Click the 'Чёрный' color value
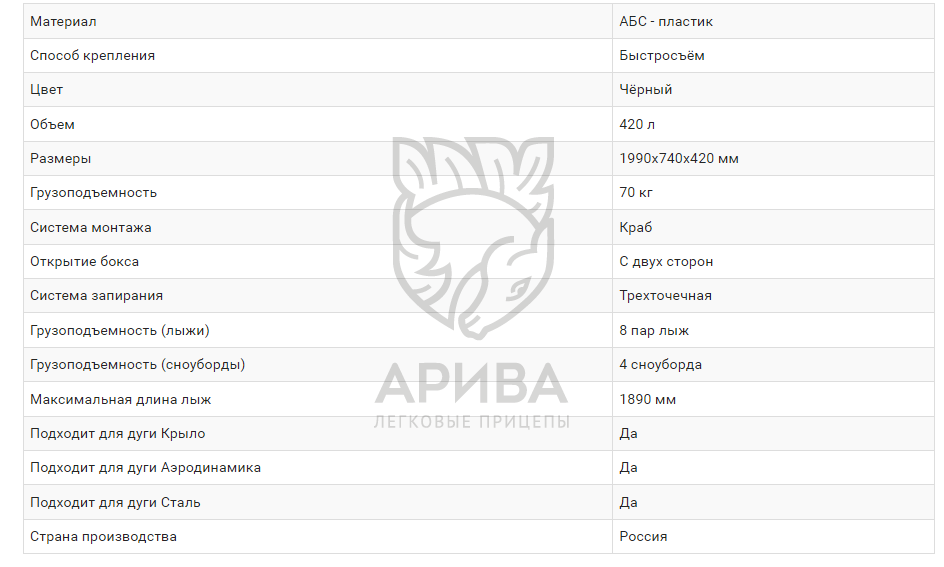Viewport: 944px width, 567px height. 646,90
